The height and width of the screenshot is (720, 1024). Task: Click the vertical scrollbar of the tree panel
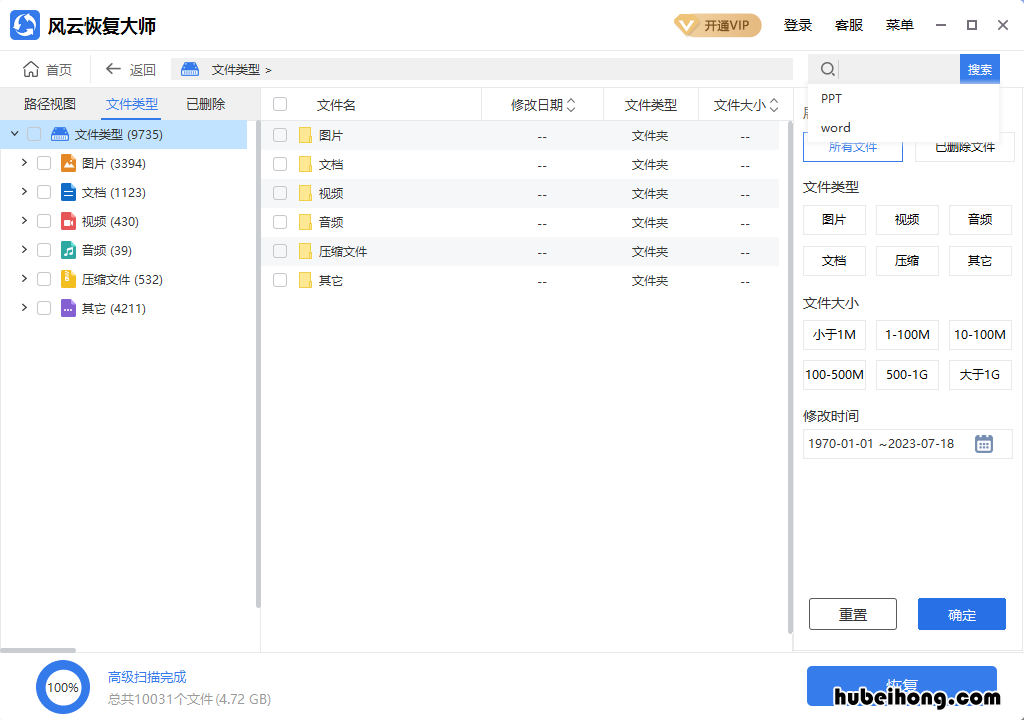click(258, 363)
